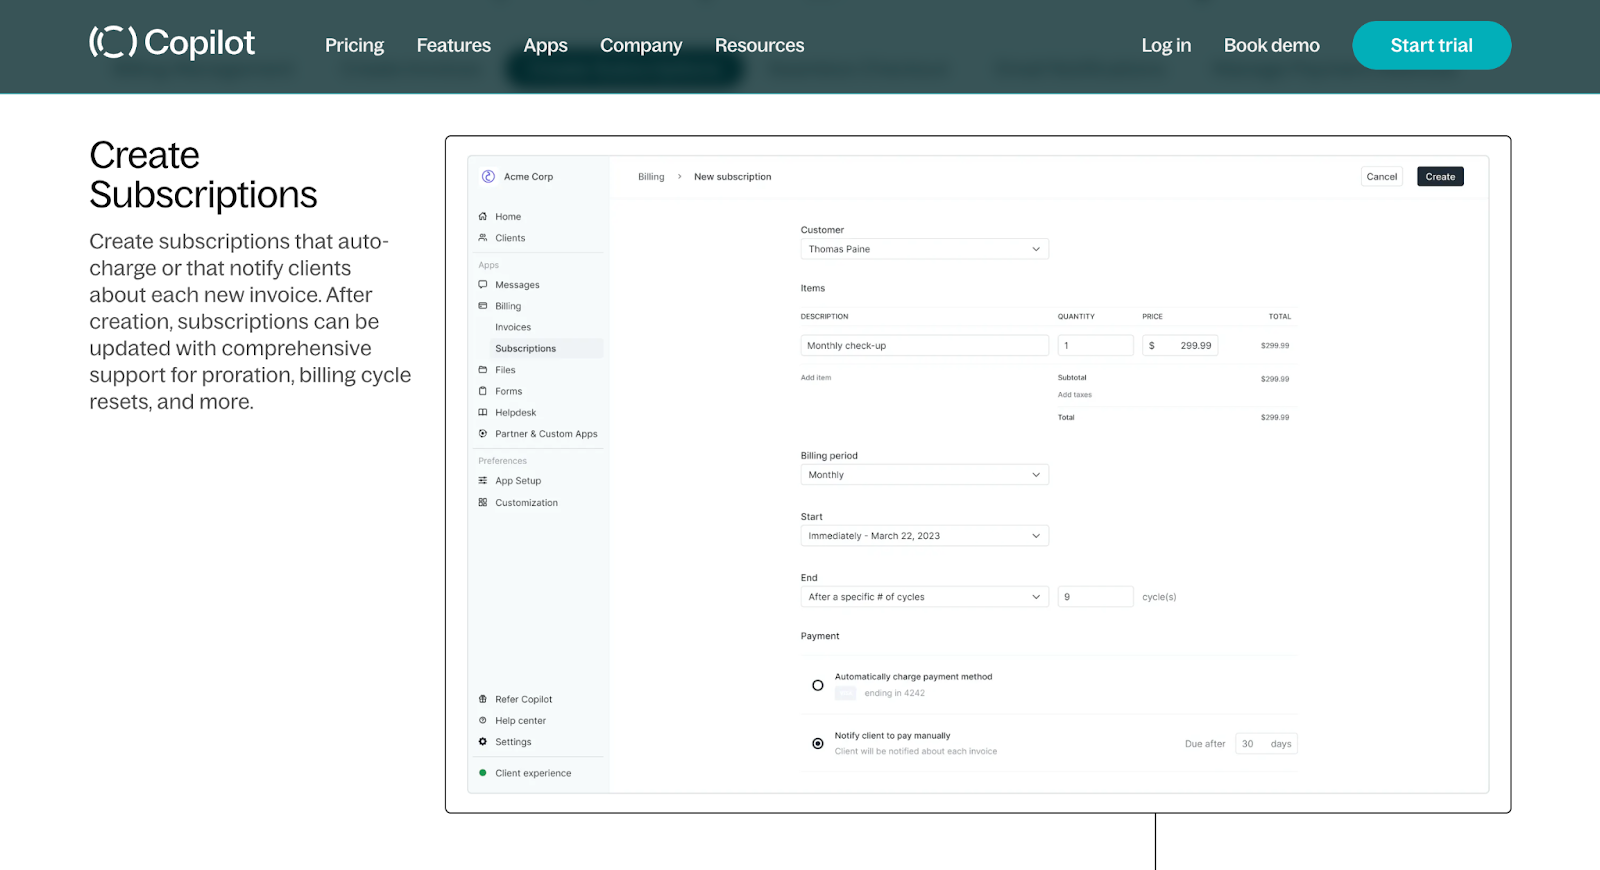Click the 'Create Subscriptions' heading
The image size is (1600, 870).
[x=203, y=175]
